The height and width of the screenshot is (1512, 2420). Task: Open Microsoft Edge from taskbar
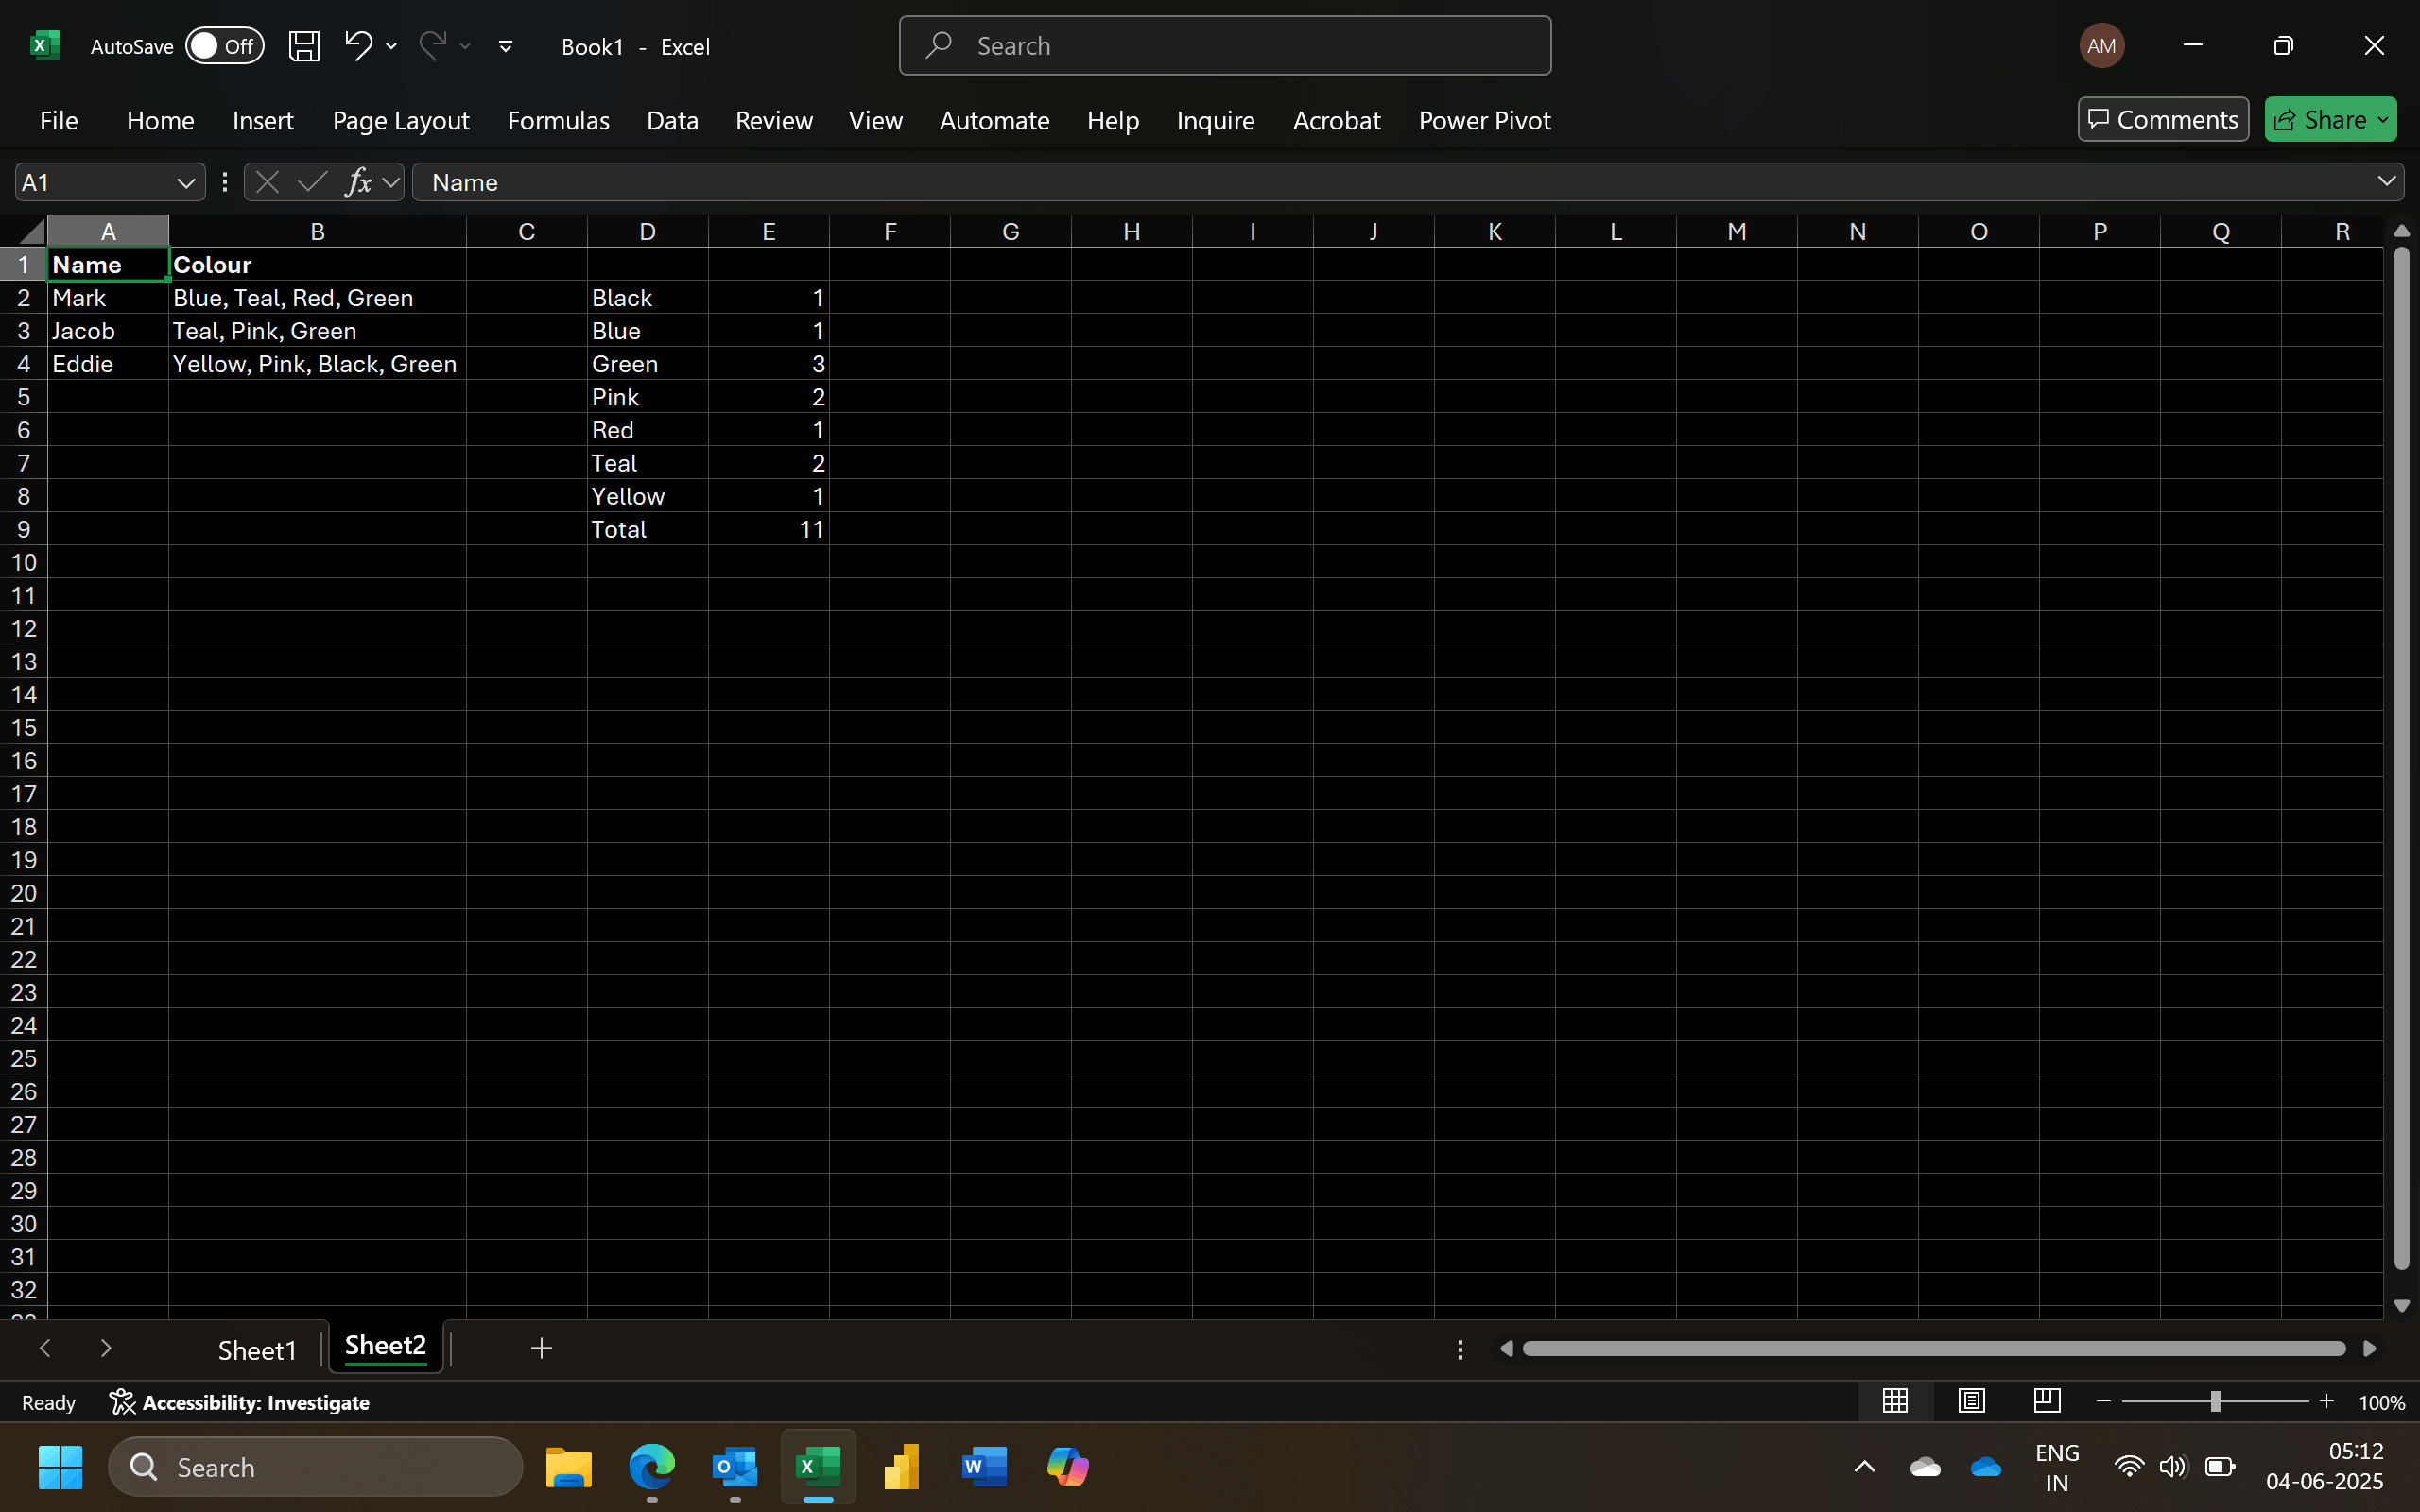click(652, 1467)
